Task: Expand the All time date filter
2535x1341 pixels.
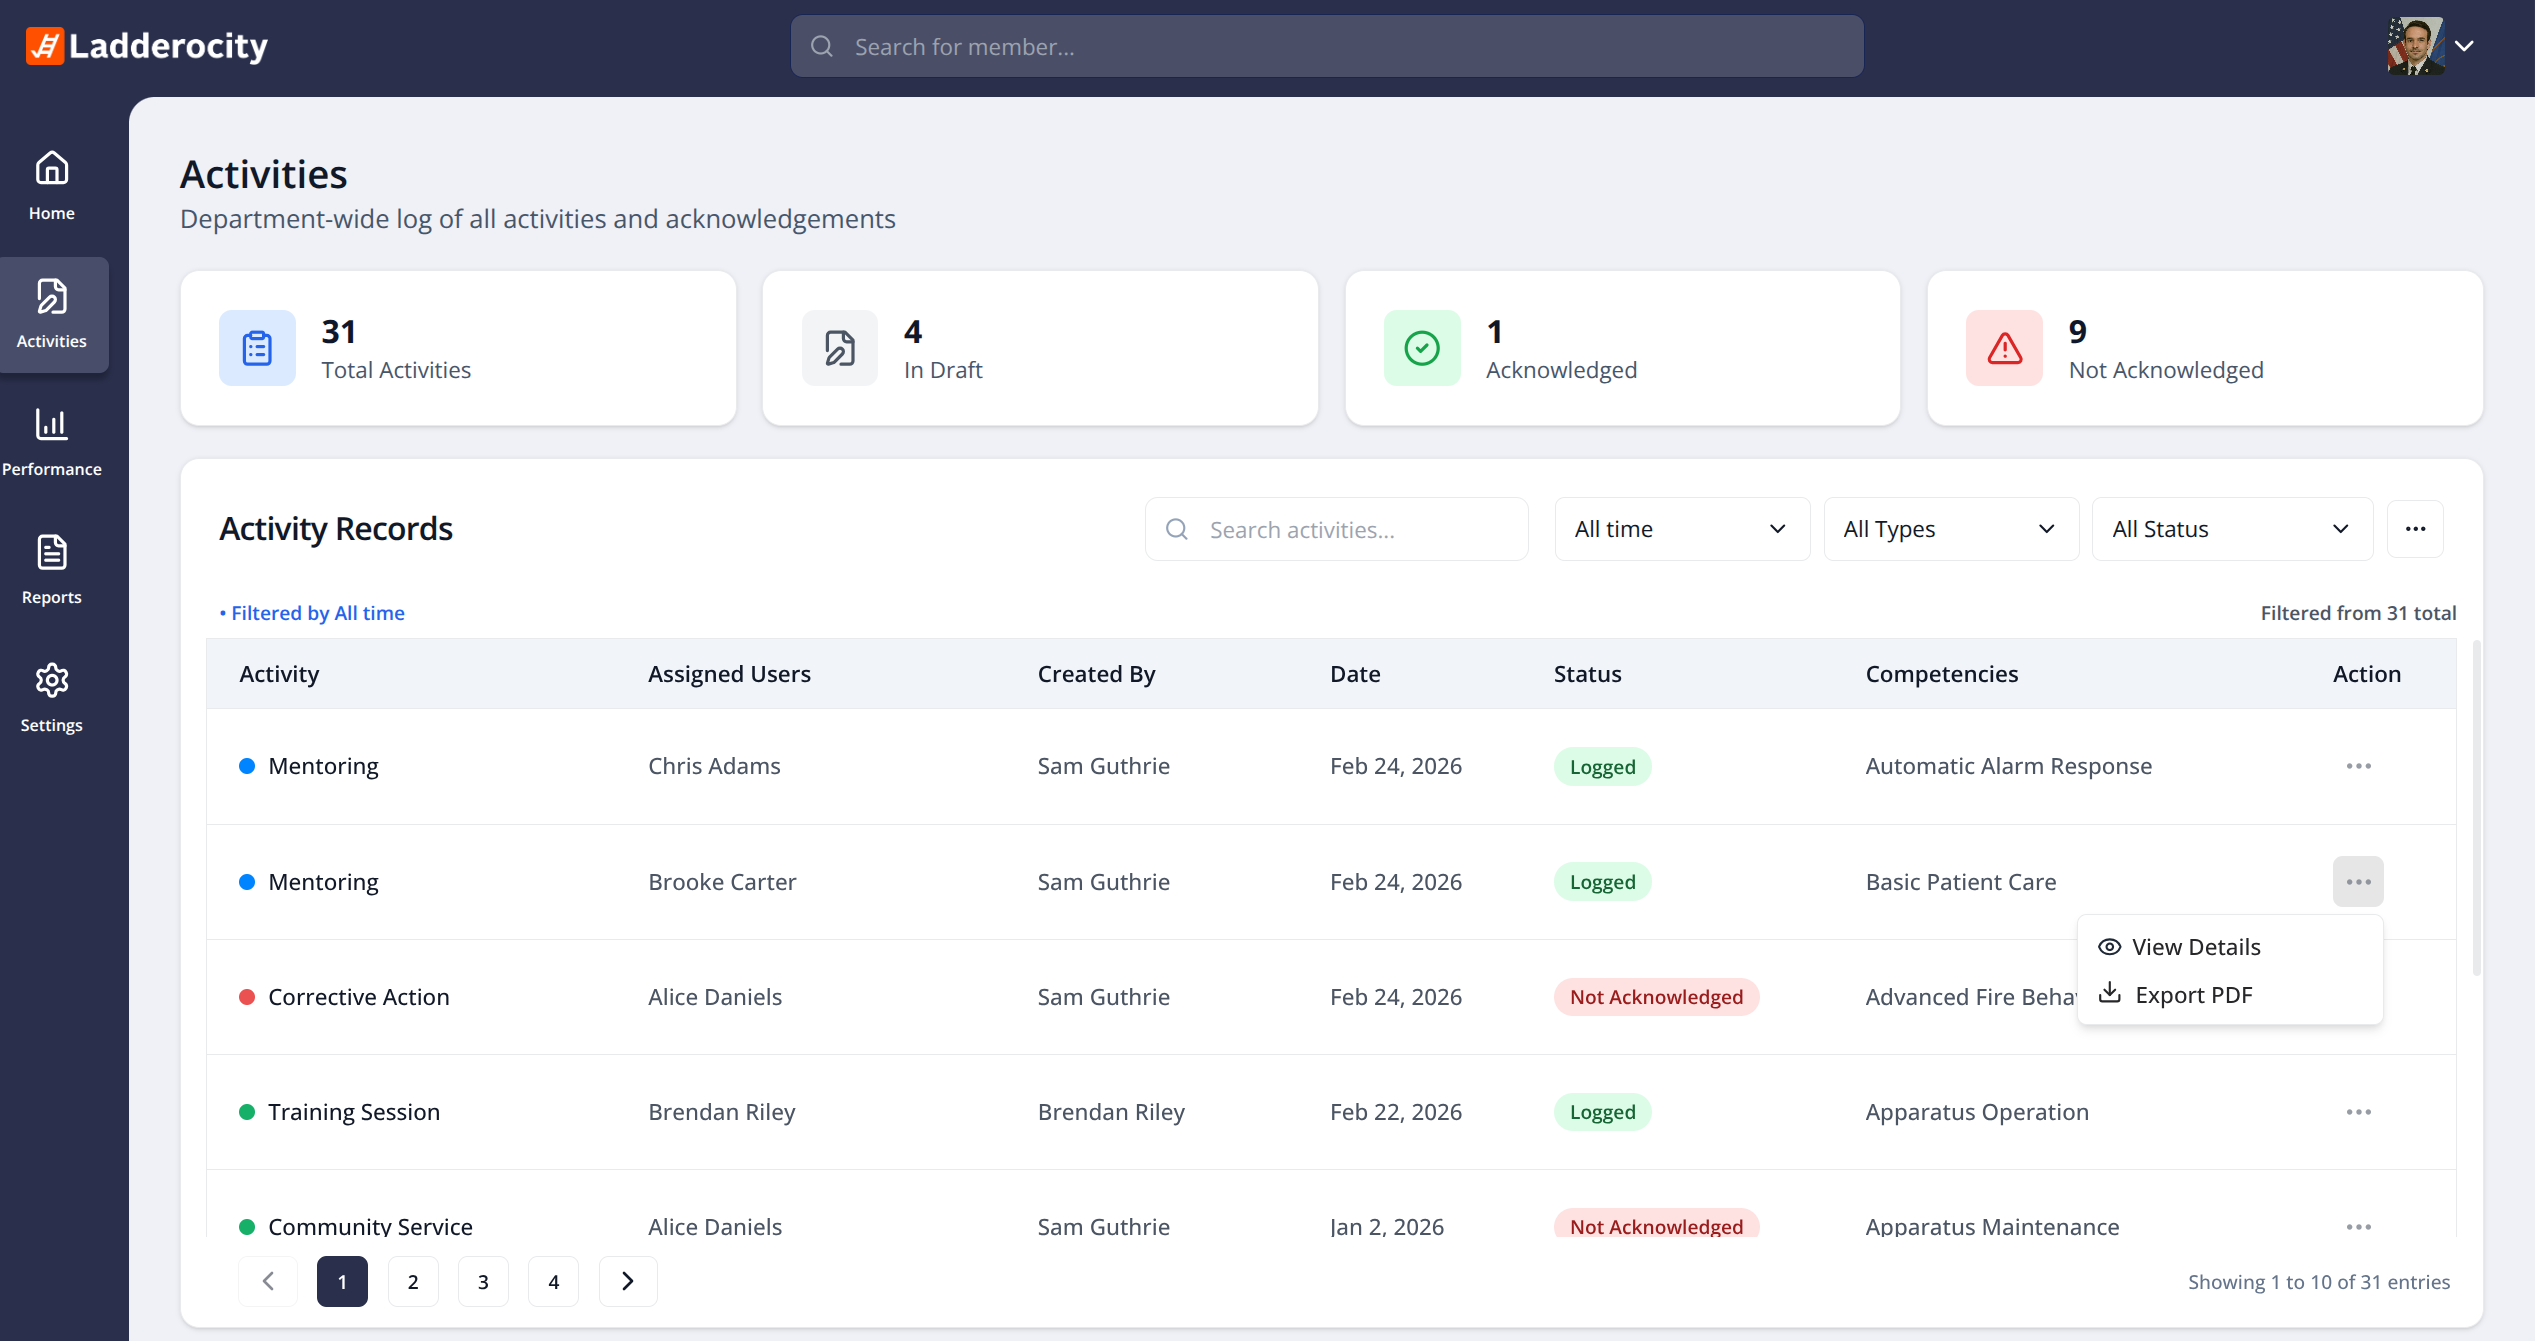Action: coord(1681,529)
